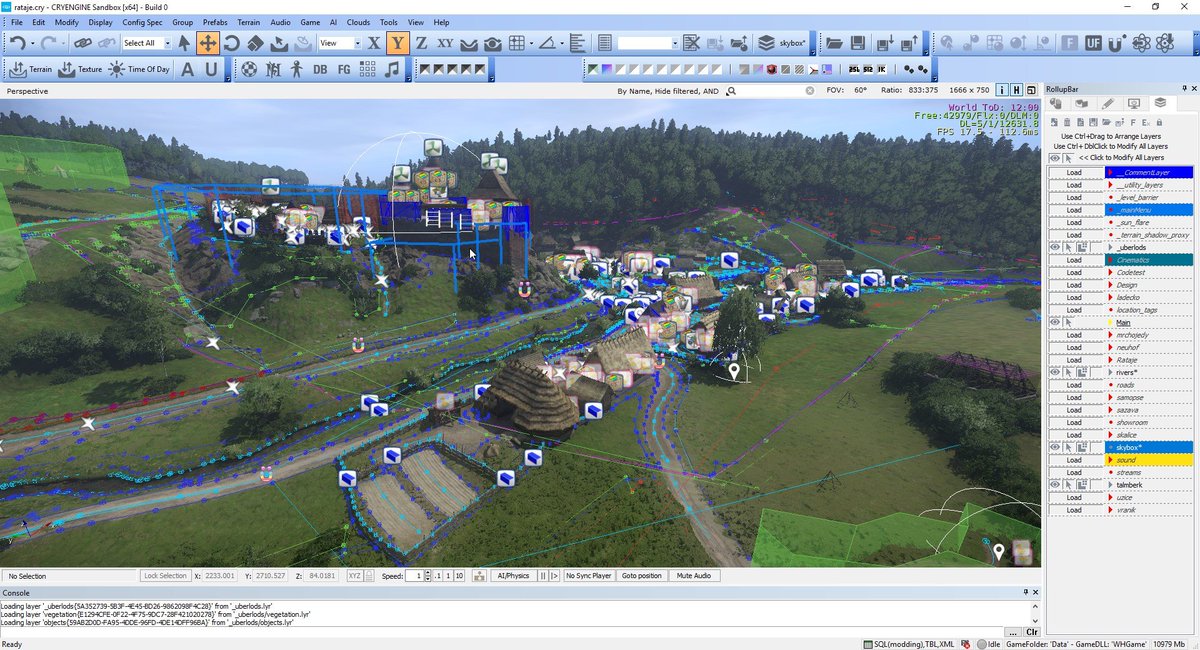This screenshot has width=1200, height=650.
Task: Click the FG flow graph icon
Action: (x=344, y=69)
